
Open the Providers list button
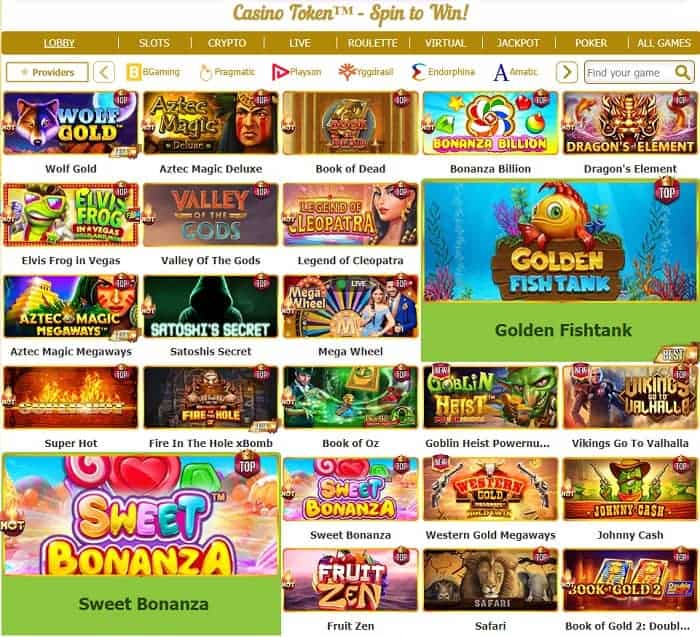[x=47, y=72]
